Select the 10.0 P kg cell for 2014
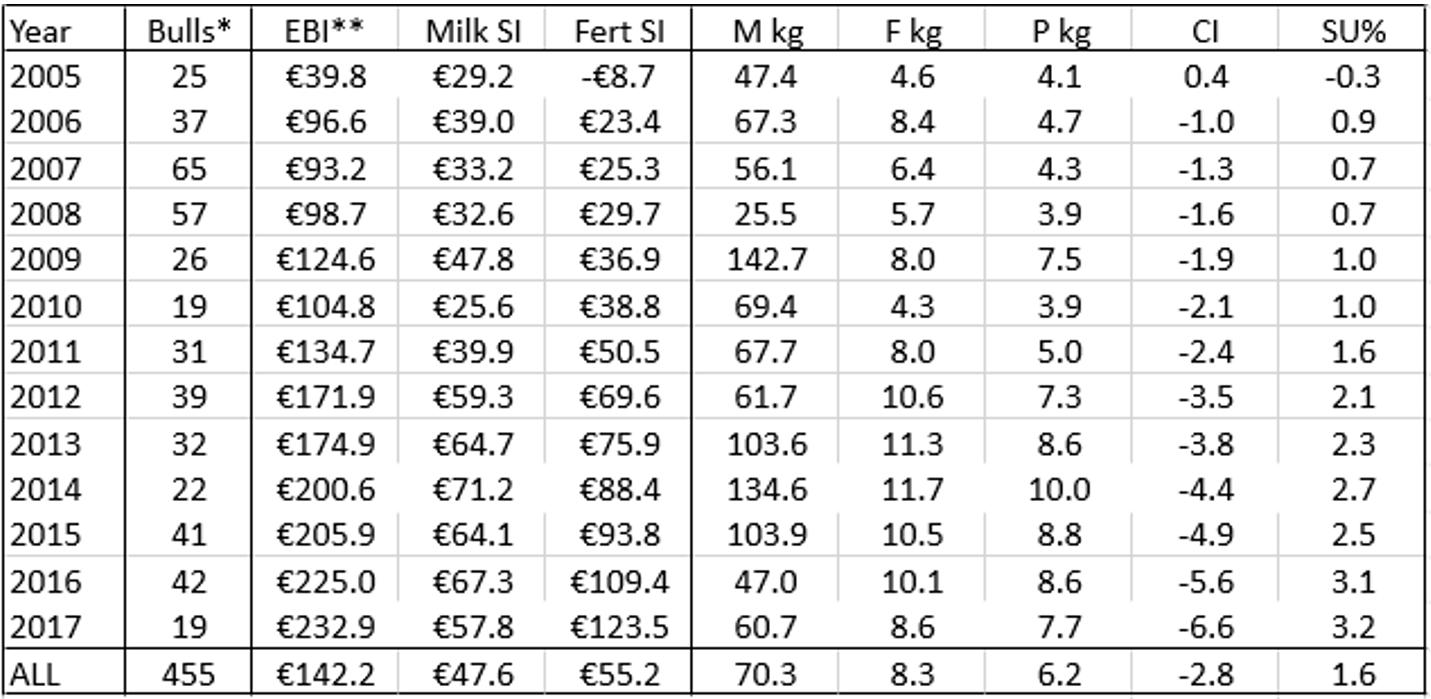This screenshot has height=699, width=1431. 1061,490
